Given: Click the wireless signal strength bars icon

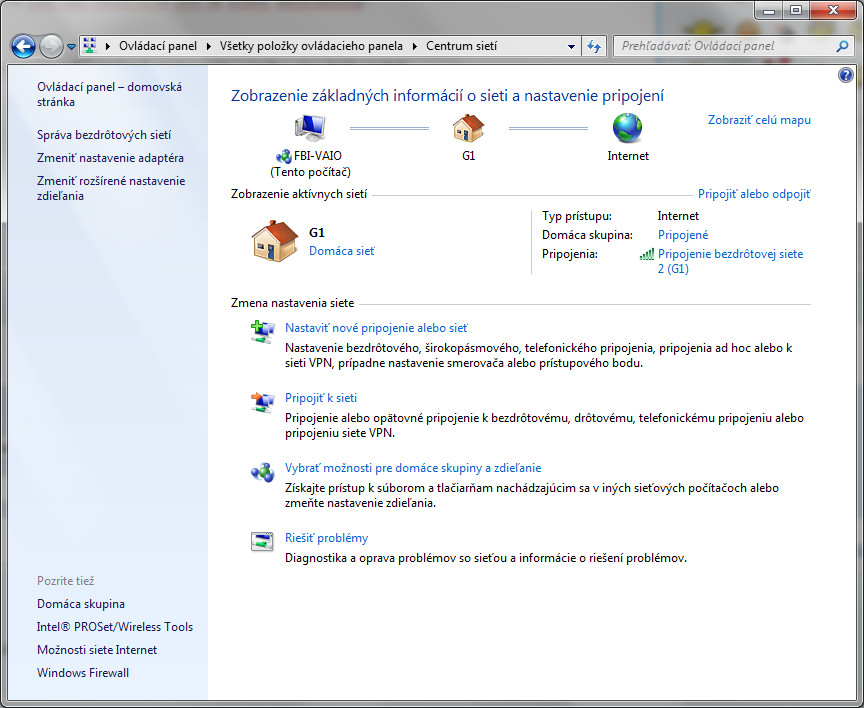Looking at the screenshot, I should pyautogui.click(x=647, y=254).
